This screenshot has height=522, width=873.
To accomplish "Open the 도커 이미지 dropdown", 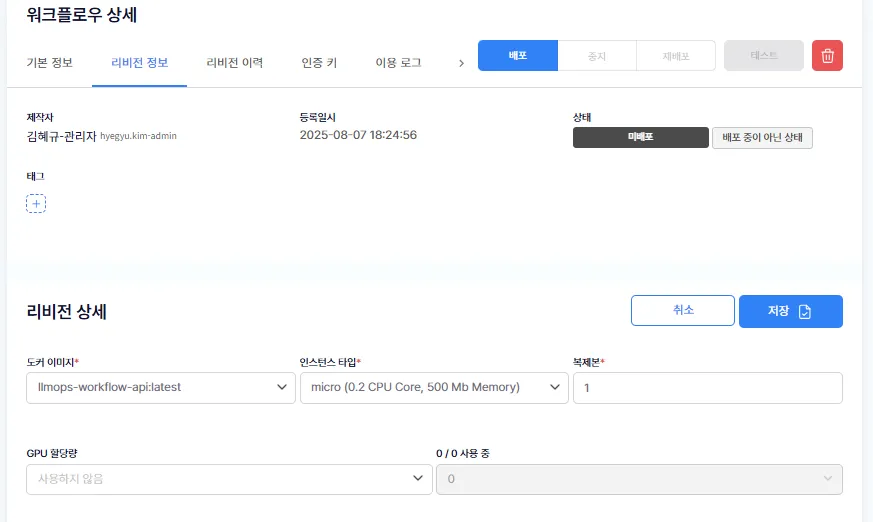I will [160, 388].
